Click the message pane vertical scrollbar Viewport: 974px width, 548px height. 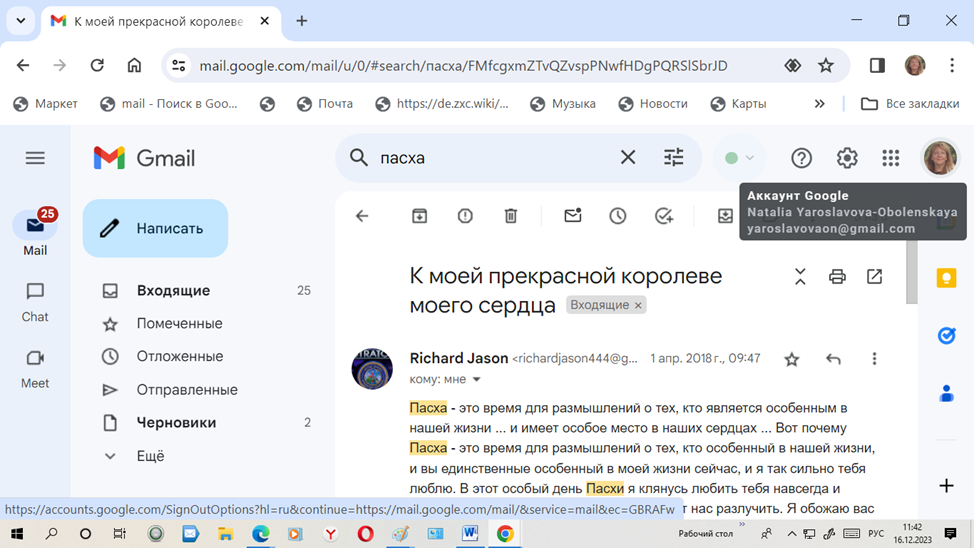[x=912, y=272]
